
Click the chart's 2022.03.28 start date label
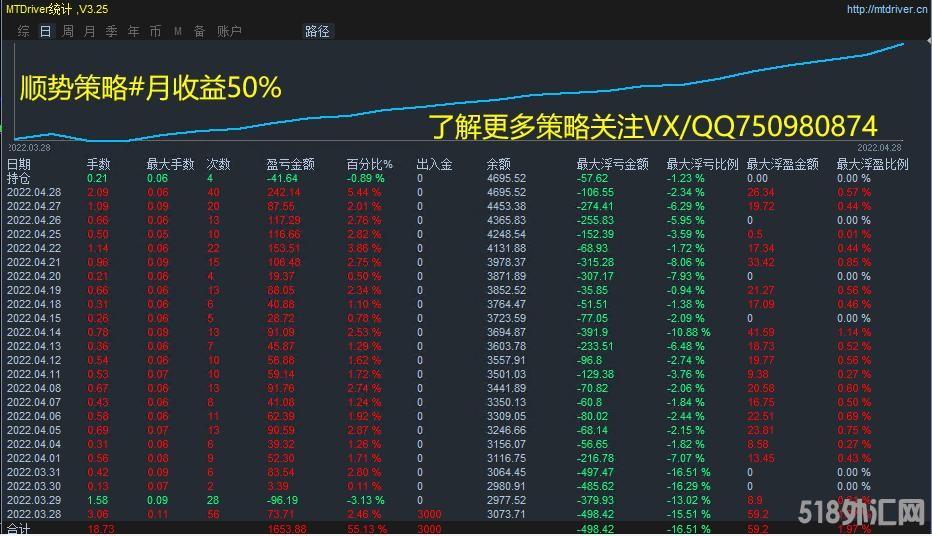(29, 147)
